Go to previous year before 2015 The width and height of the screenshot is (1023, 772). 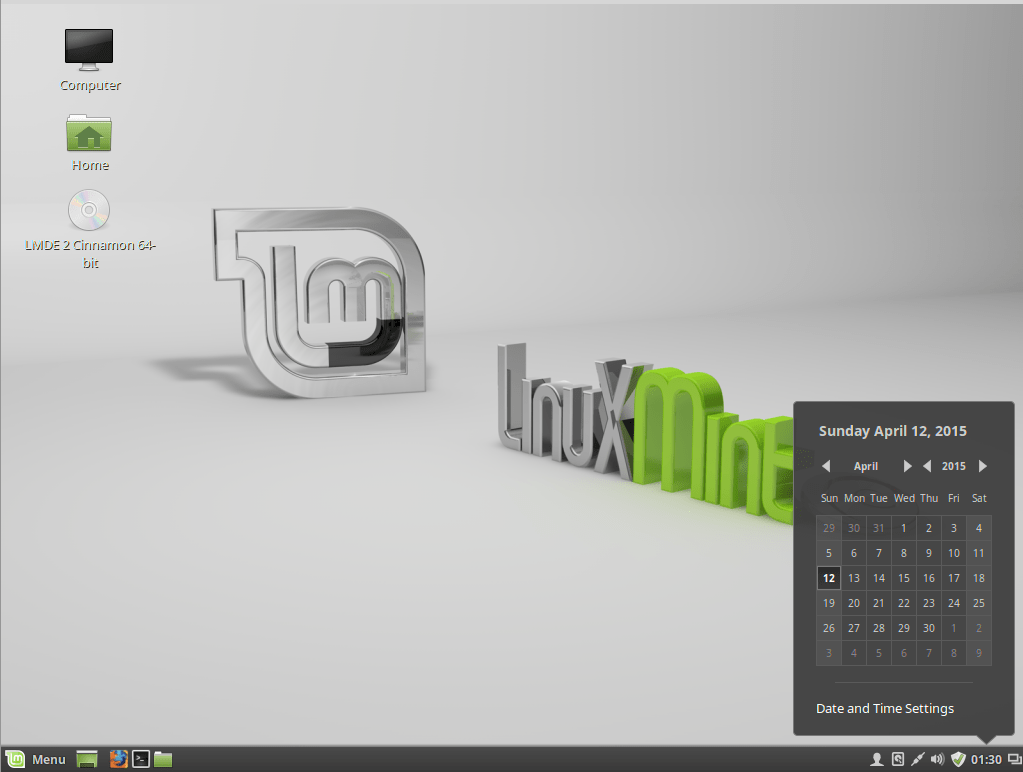926,466
